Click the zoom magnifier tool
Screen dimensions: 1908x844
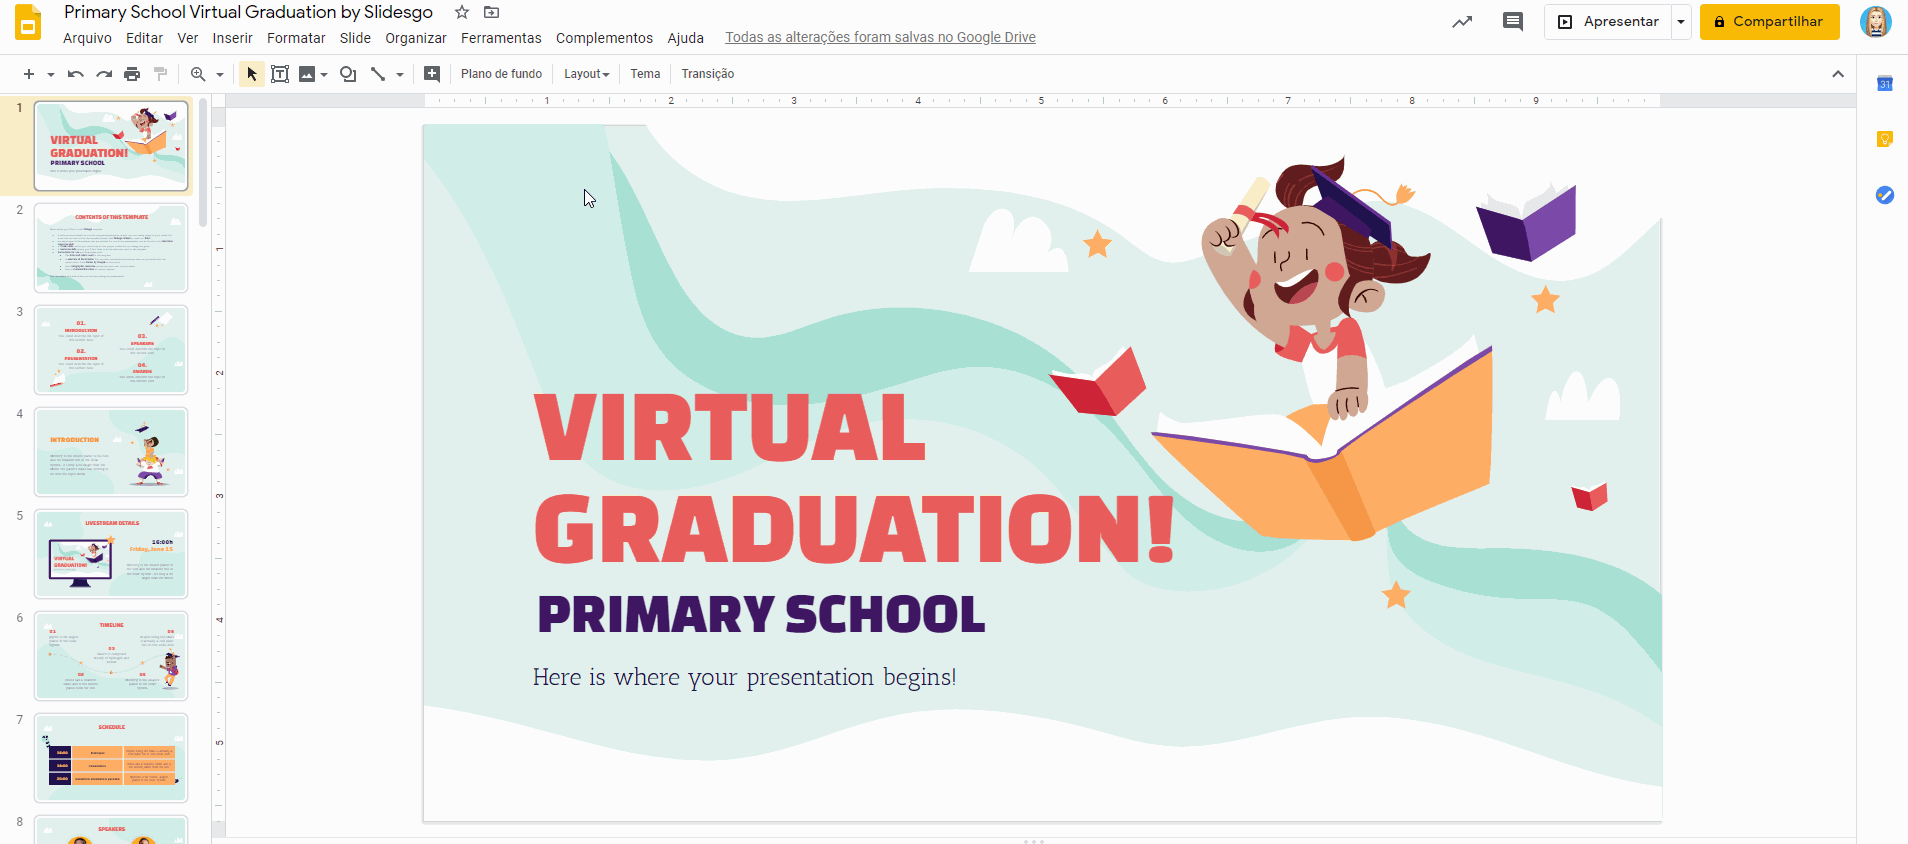tap(198, 74)
